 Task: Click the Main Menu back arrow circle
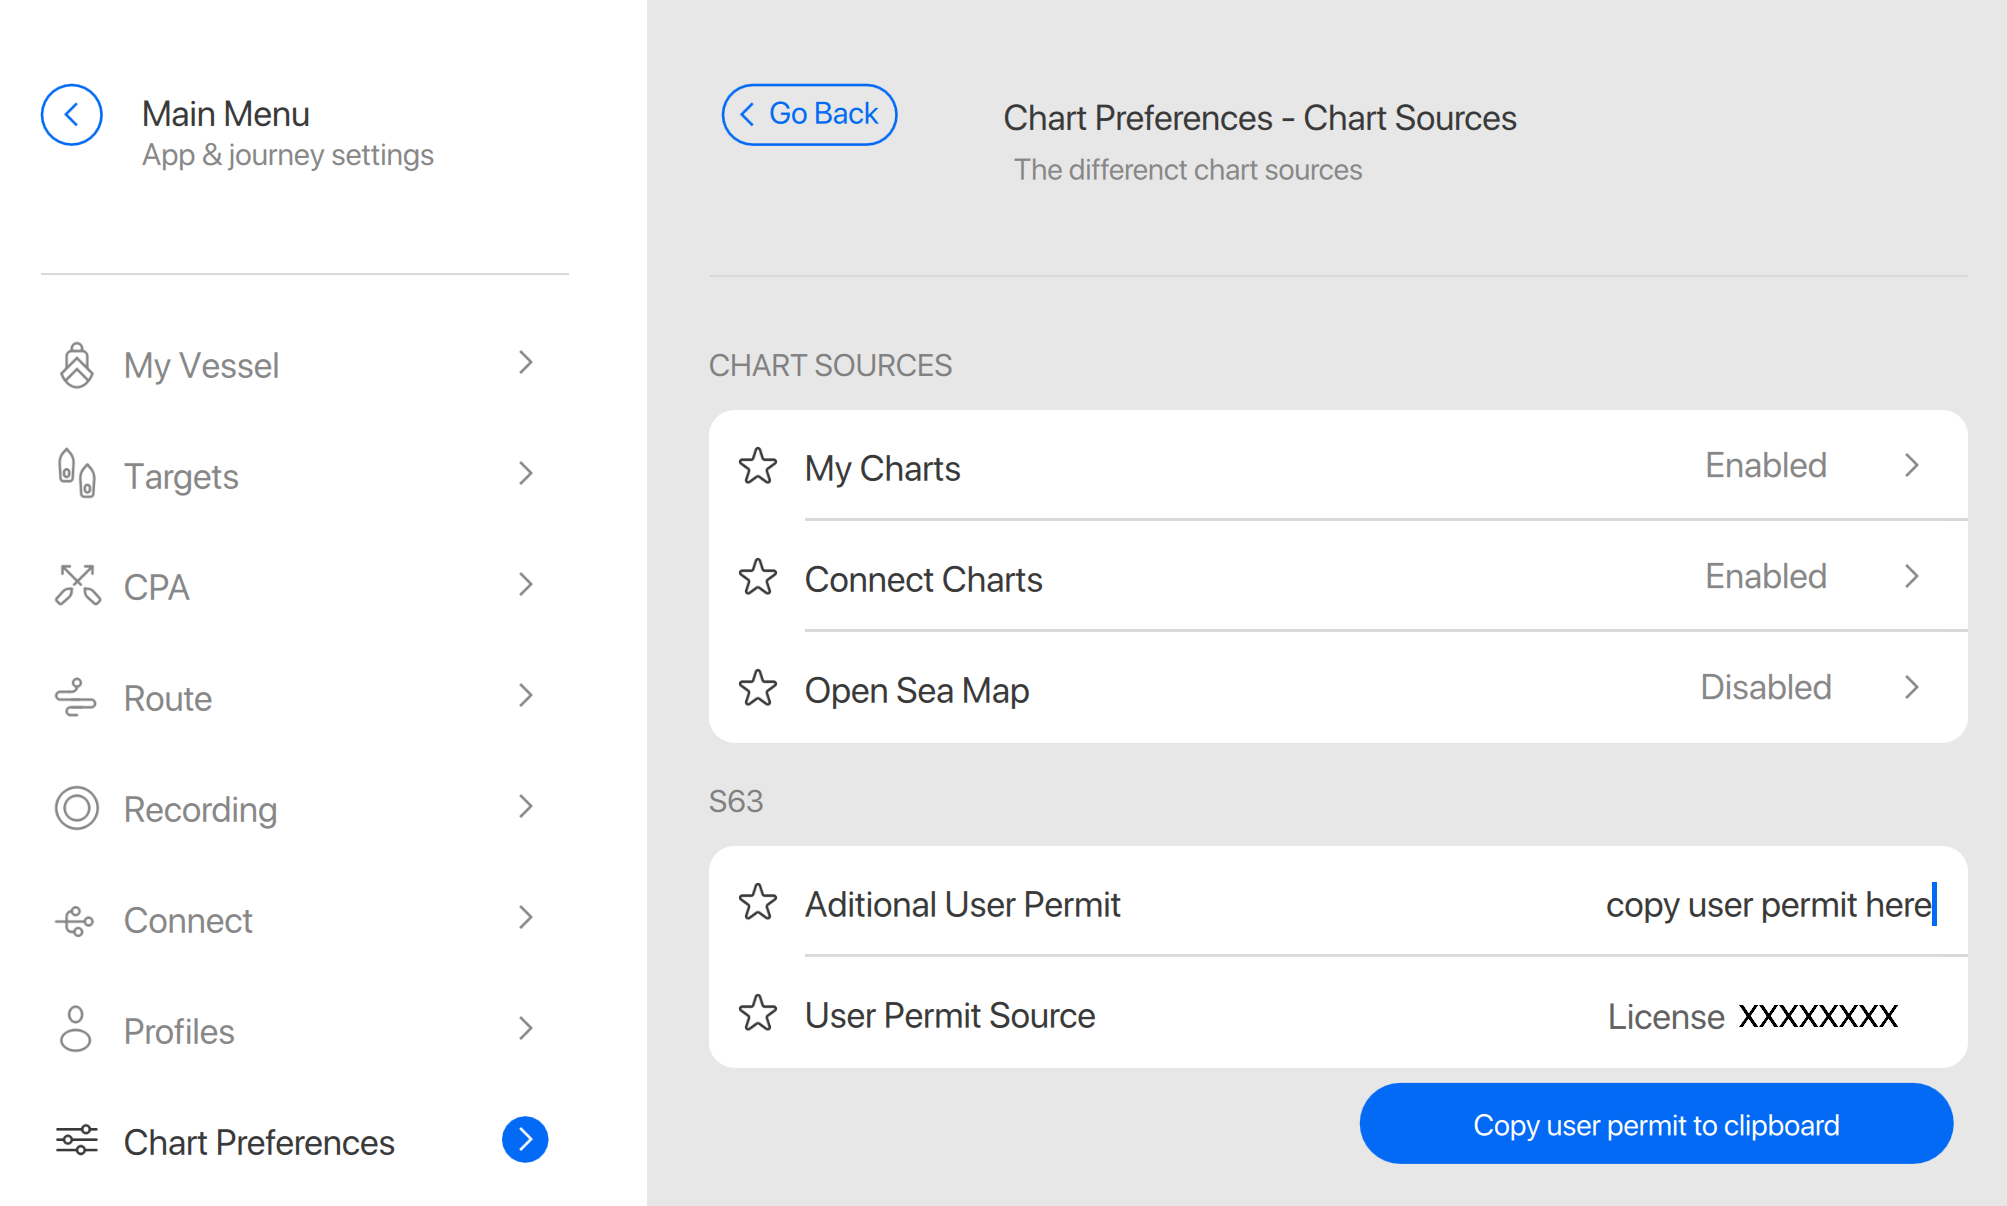pos(71,115)
